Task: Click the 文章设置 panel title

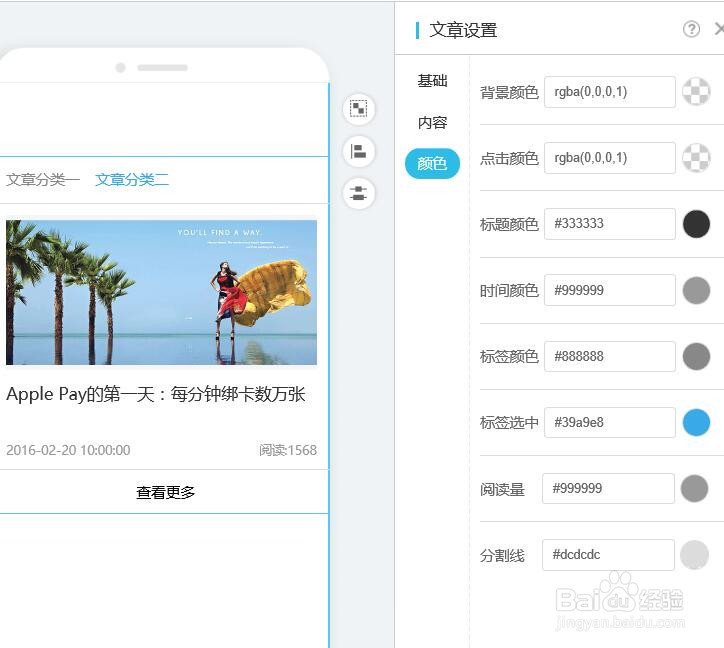Action: pos(463,30)
